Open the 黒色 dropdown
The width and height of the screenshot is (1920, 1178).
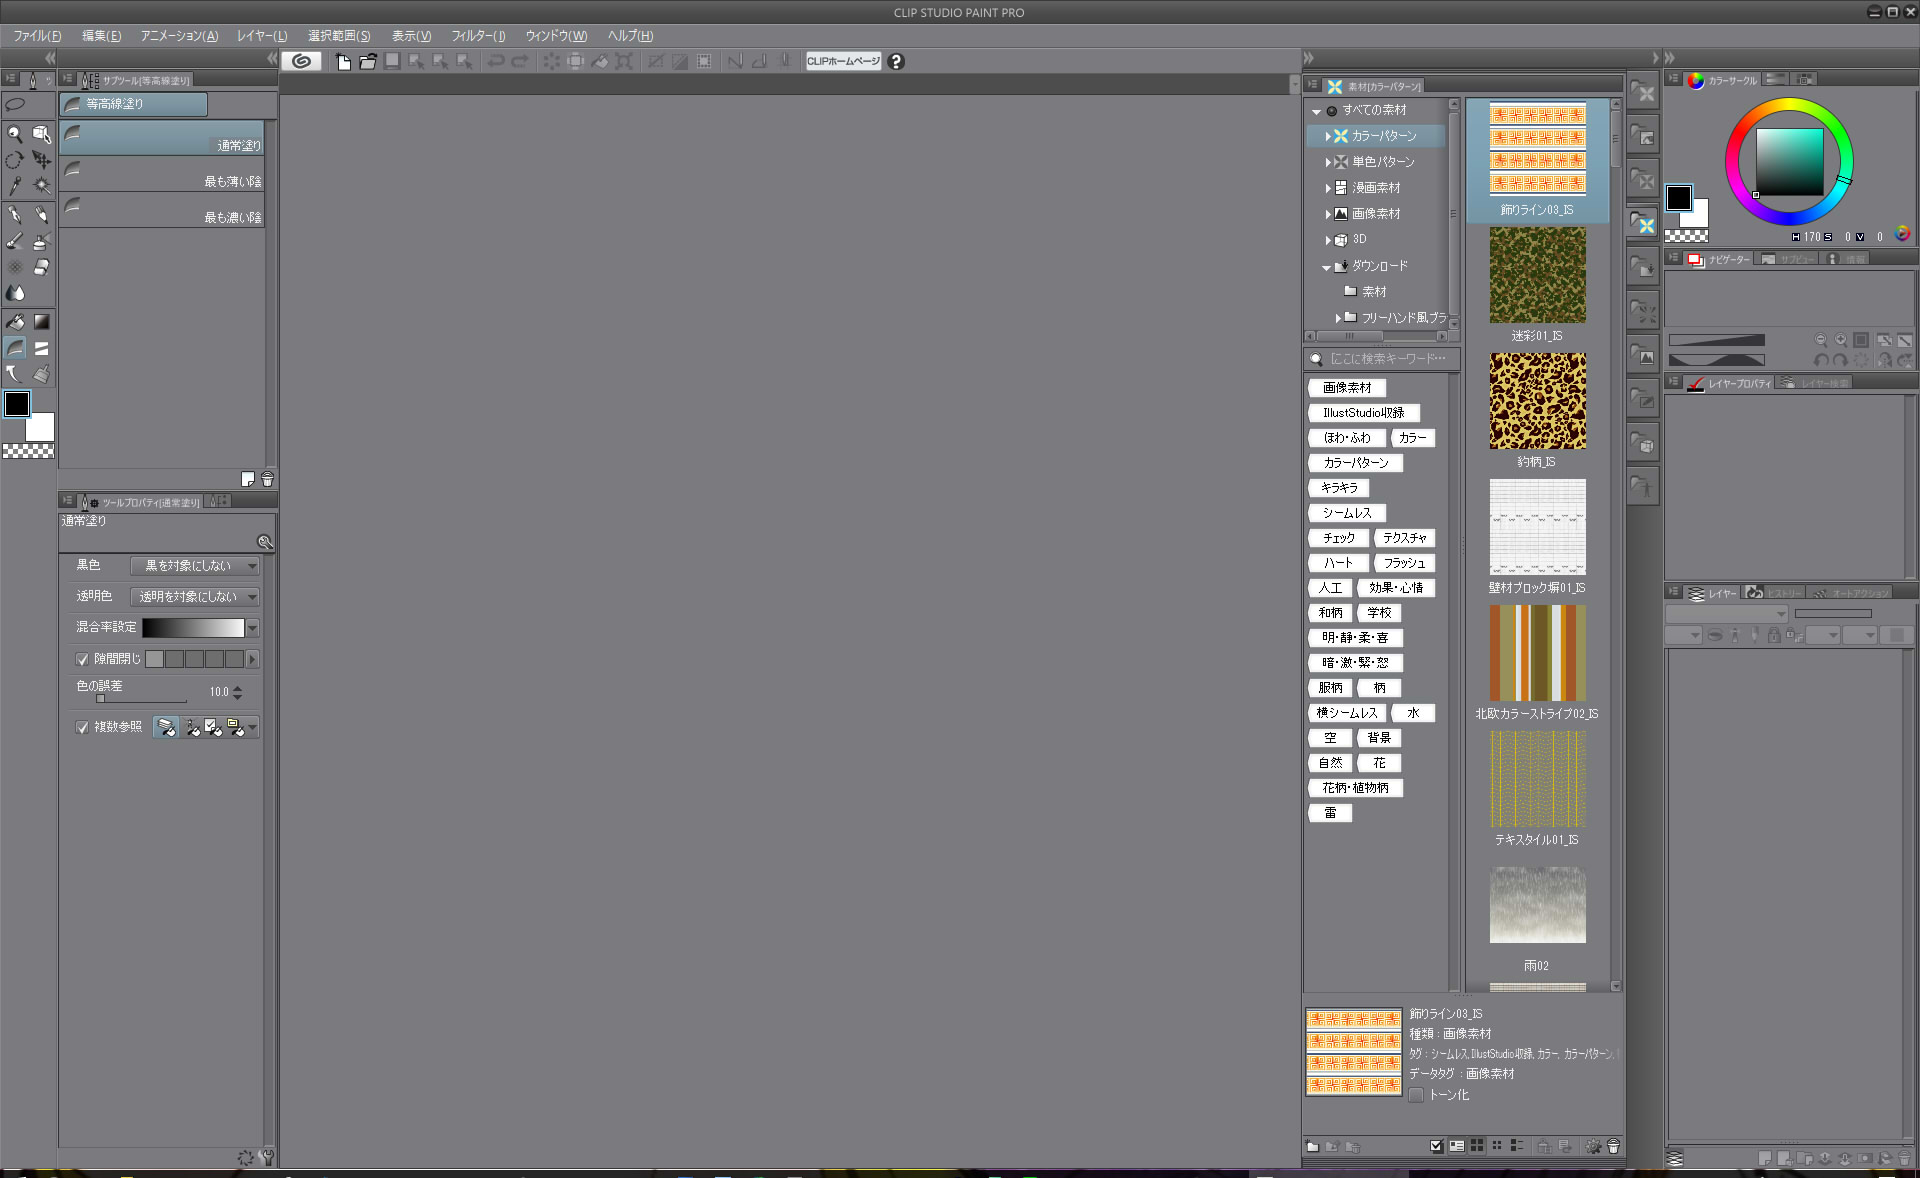(x=195, y=566)
